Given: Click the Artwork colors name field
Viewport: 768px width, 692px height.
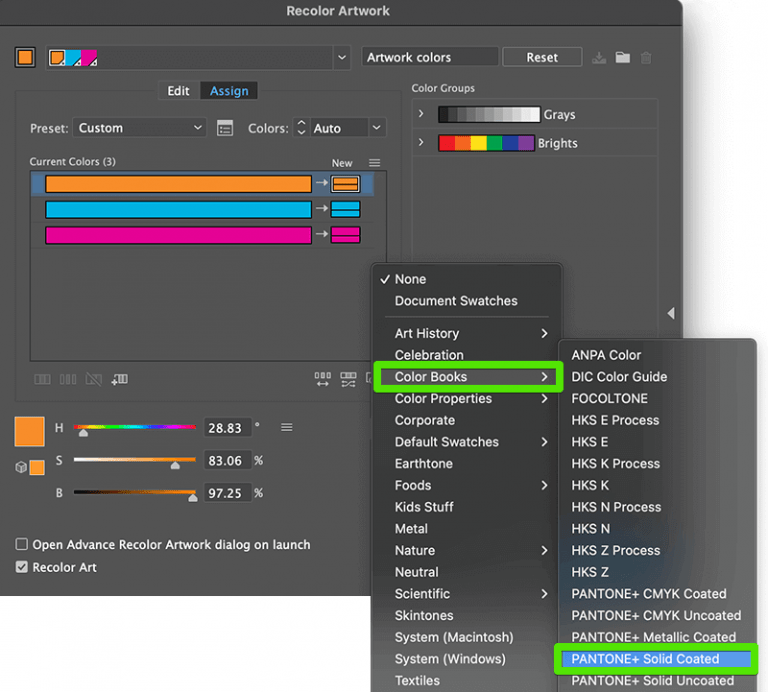Looking at the screenshot, I should tap(430, 57).
